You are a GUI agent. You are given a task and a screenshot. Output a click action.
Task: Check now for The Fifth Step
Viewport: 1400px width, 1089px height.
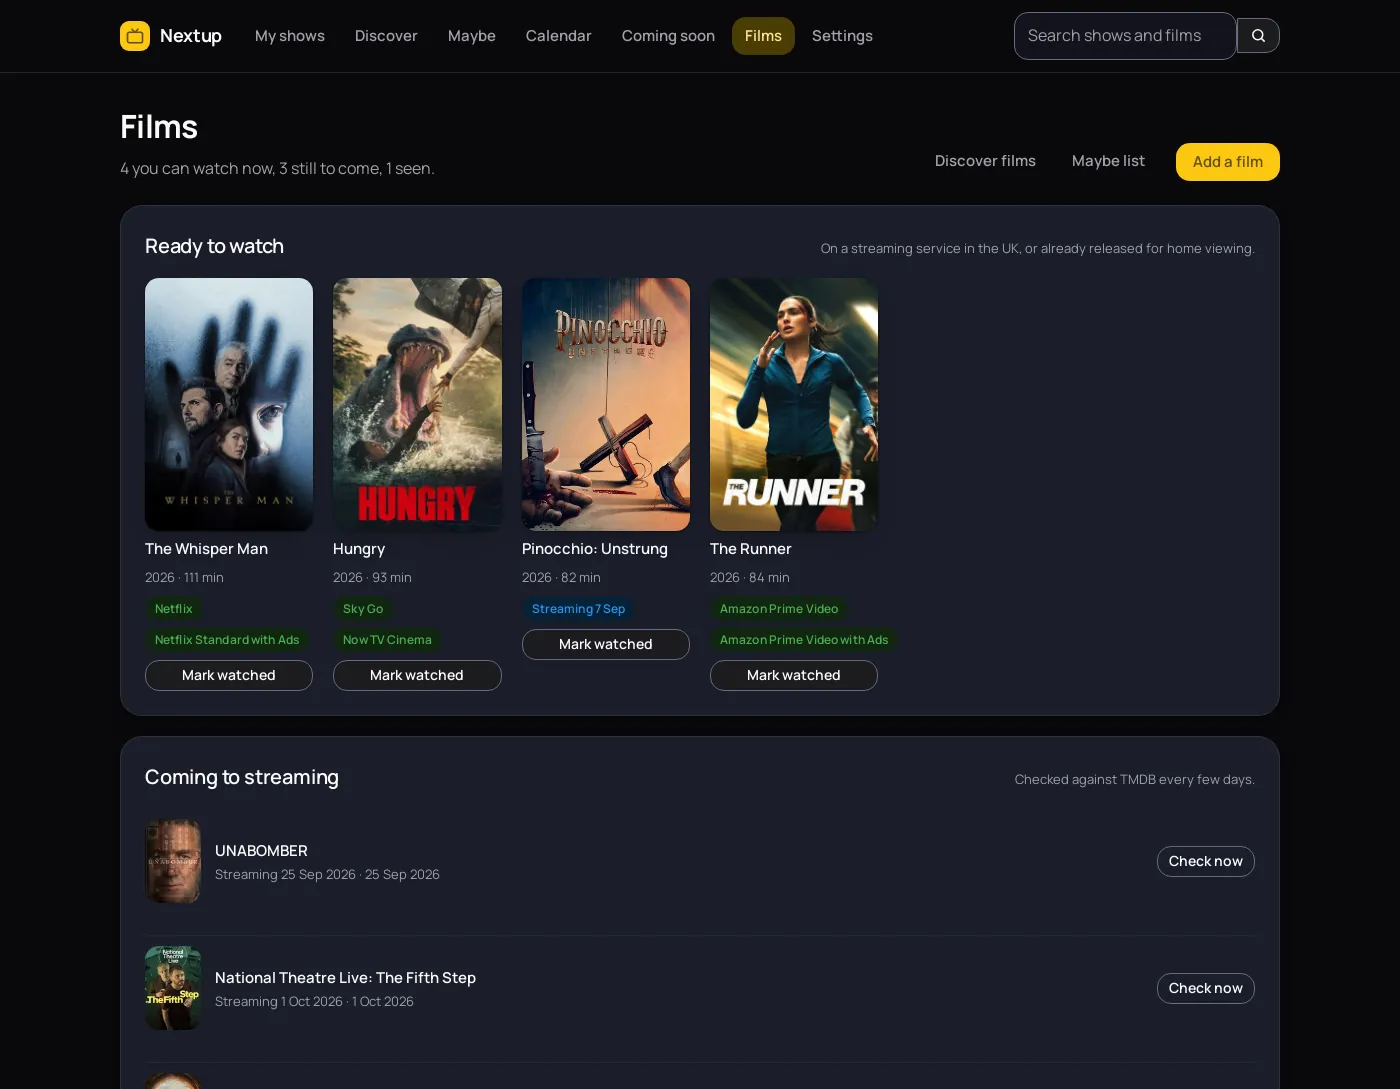(1206, 988)
